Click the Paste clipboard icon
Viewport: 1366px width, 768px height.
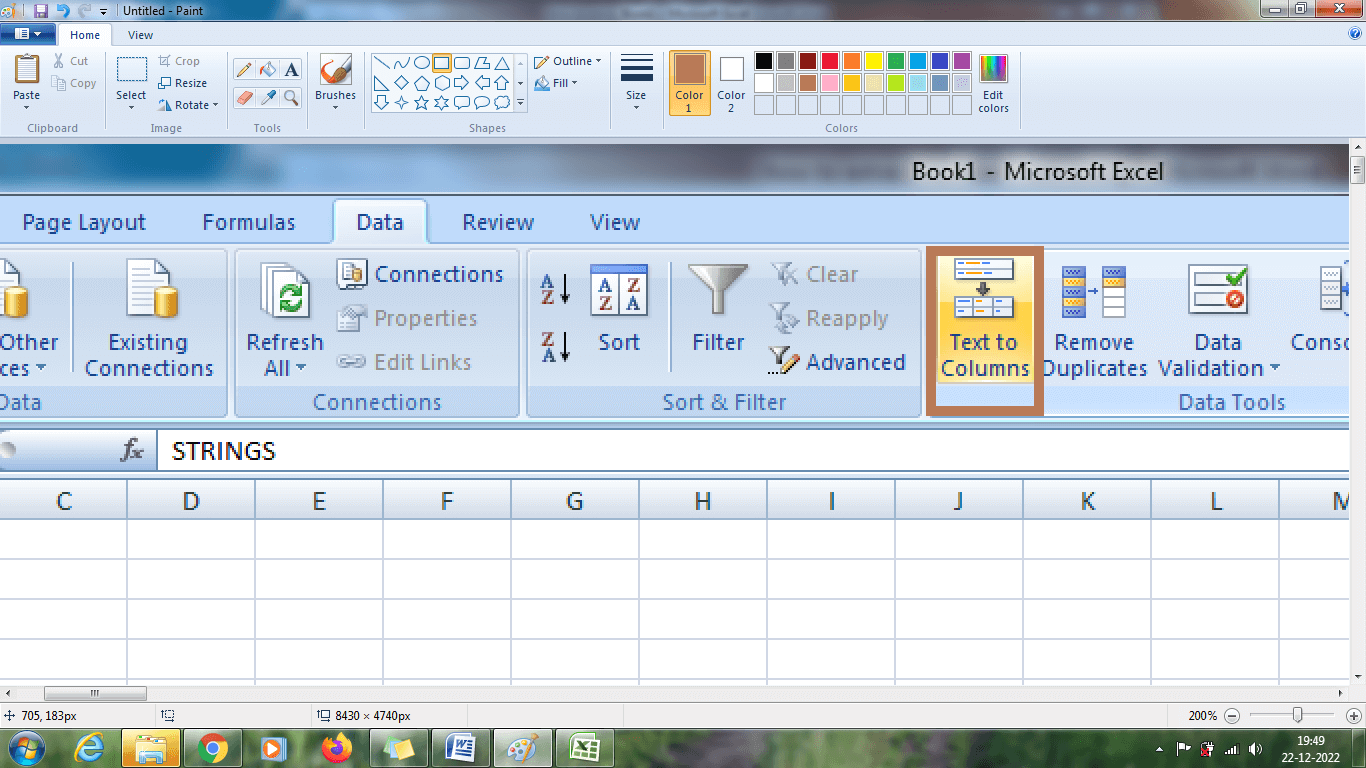(27, 70)
